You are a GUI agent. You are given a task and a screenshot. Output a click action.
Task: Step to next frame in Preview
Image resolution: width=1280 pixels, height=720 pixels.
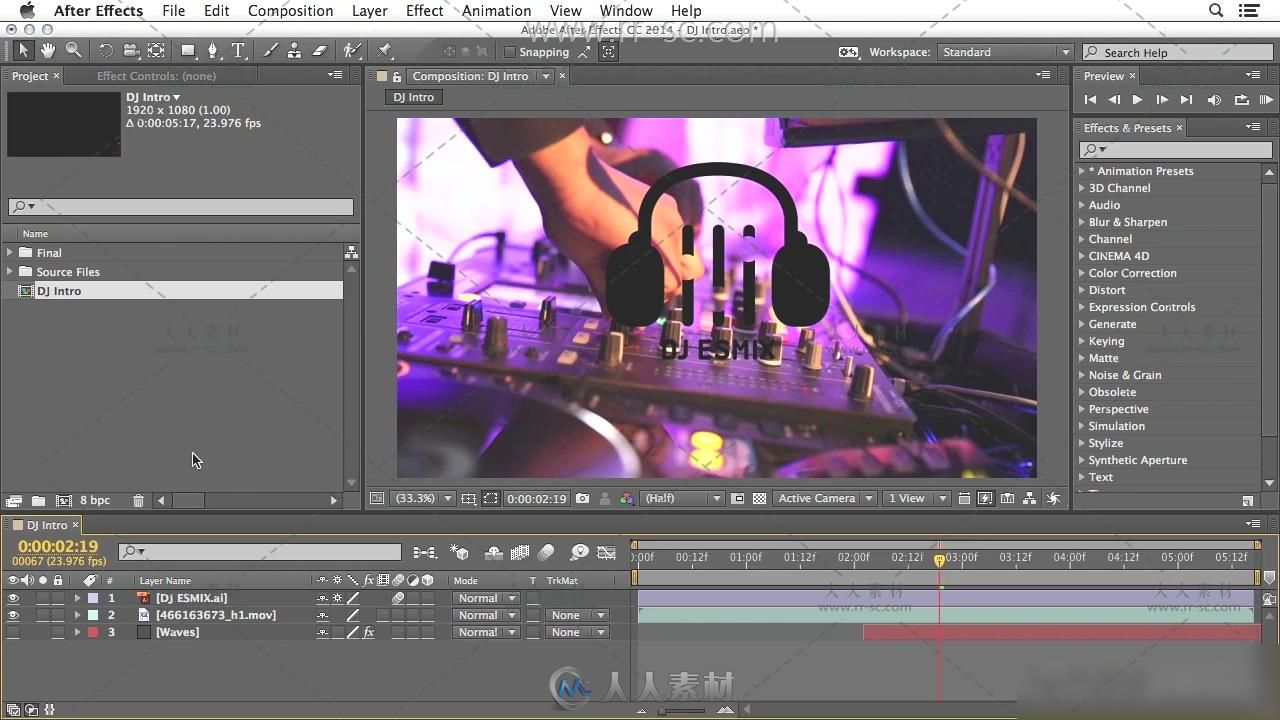(1162, 100)
